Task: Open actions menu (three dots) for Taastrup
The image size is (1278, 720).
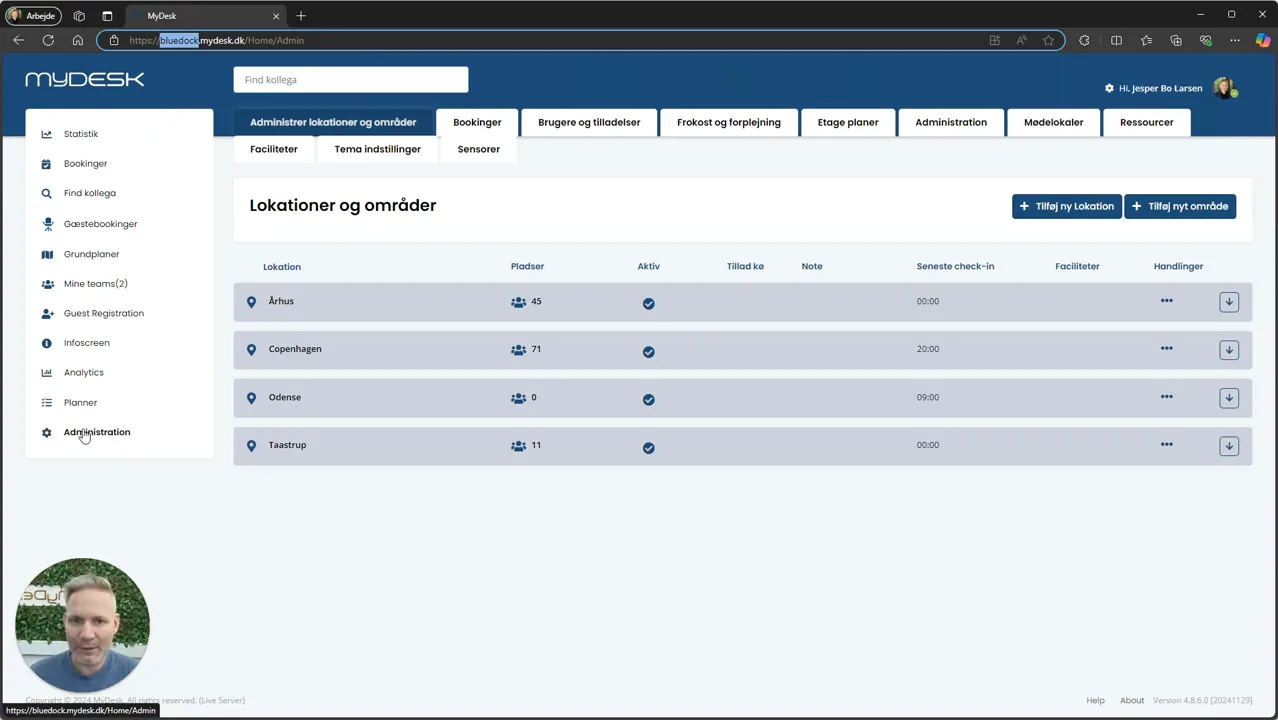Action: [x=1166, y=445]
